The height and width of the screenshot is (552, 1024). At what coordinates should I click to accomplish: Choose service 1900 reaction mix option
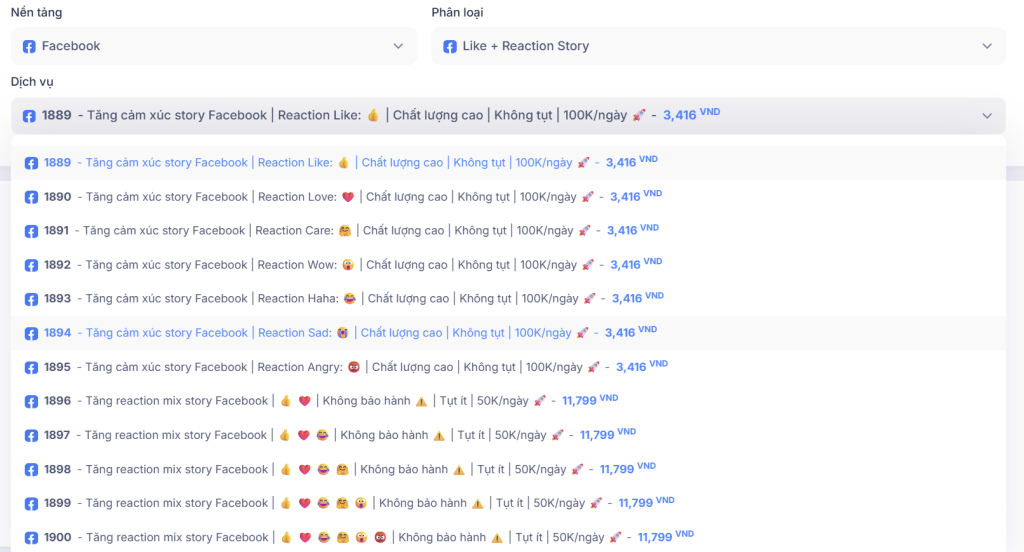[300, 537]
